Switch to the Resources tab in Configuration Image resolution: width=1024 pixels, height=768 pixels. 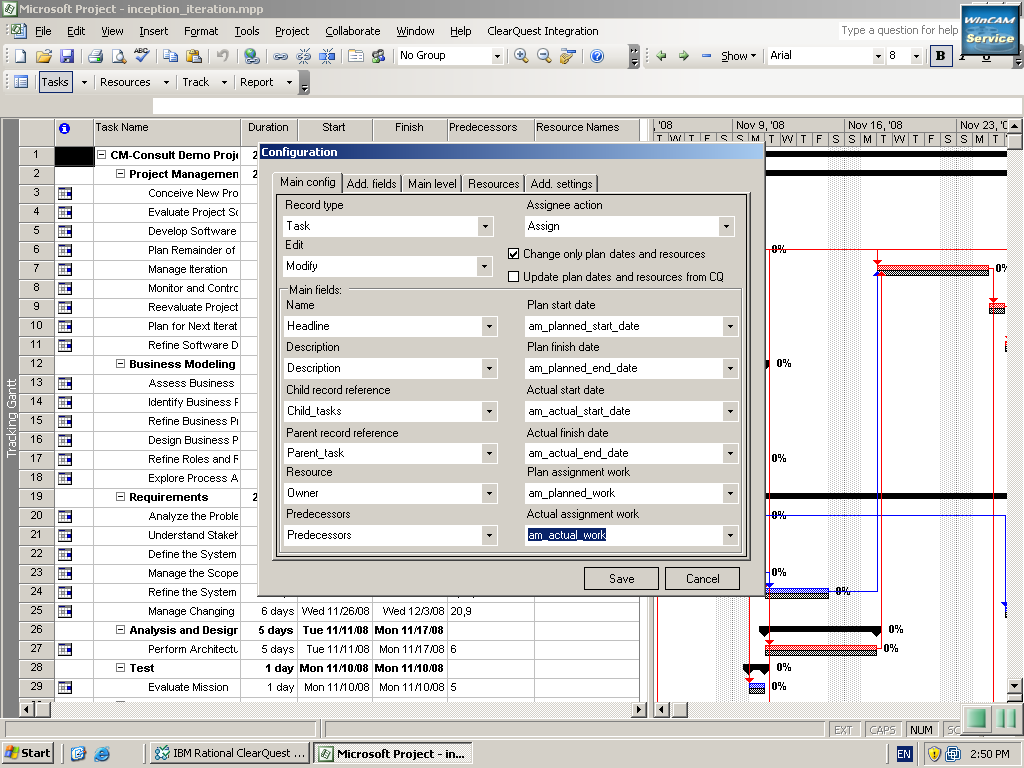point(493,184)
